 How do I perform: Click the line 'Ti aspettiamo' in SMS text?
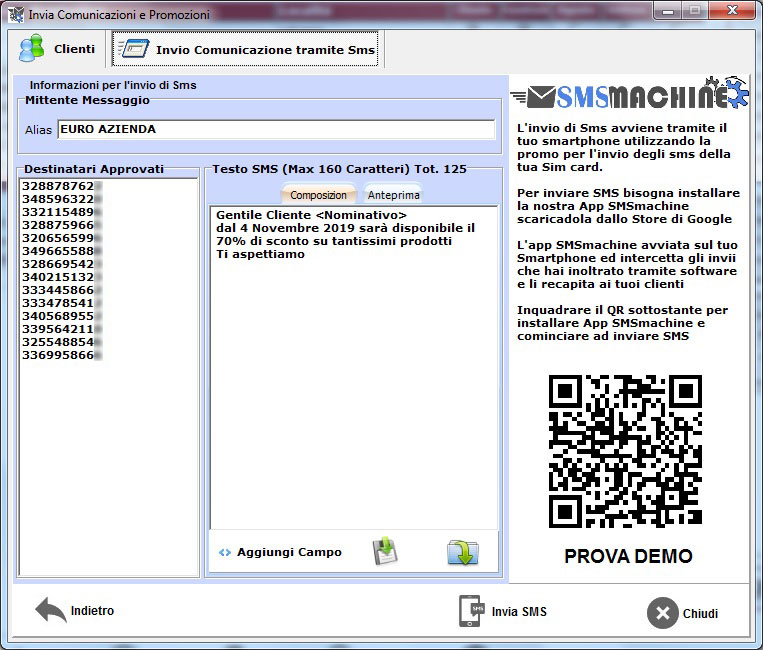(x=260, y=254)
